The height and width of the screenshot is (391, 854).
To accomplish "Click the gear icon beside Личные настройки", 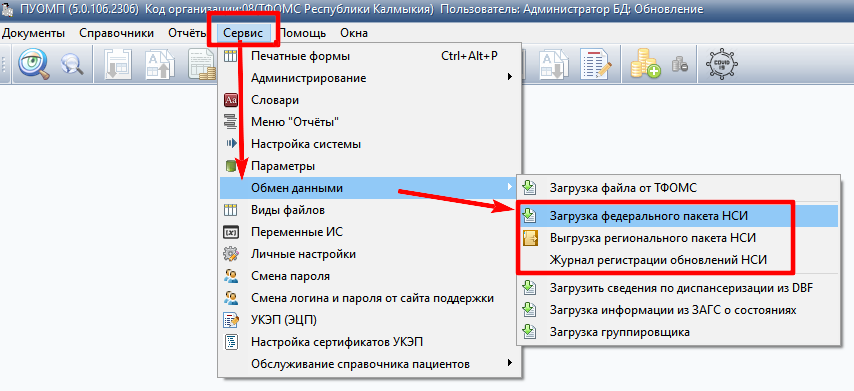I will [231, 254].
